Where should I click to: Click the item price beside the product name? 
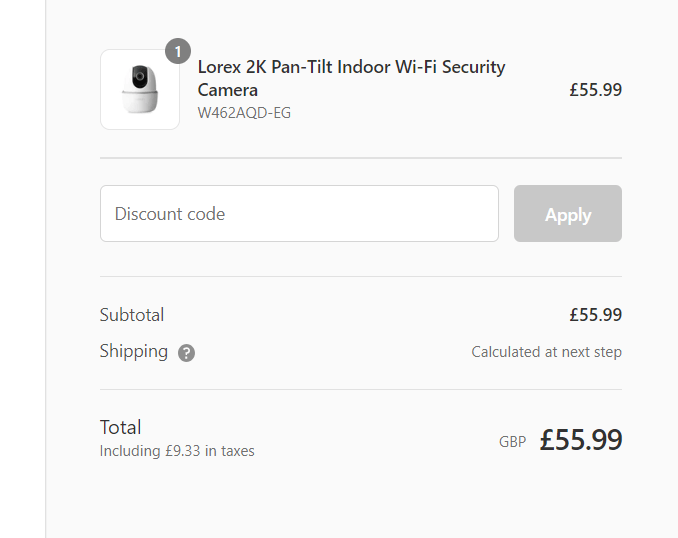[595, 90]
